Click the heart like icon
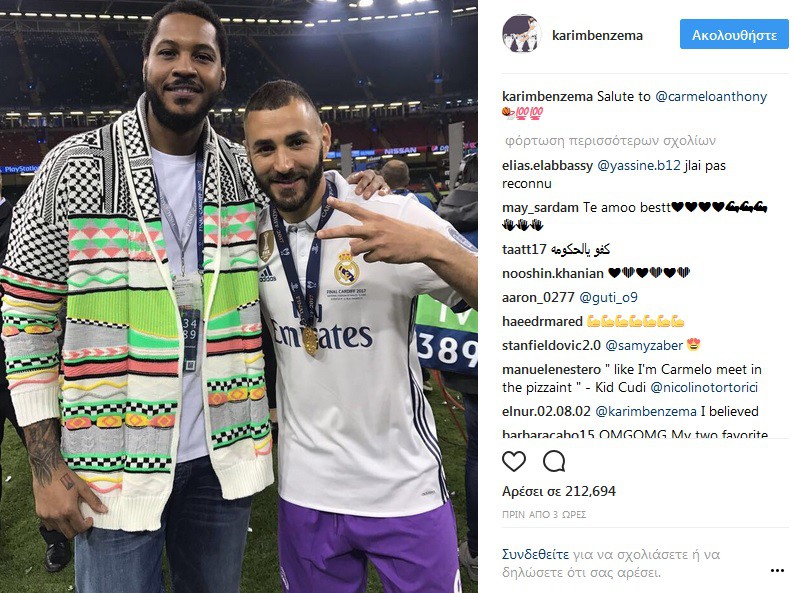 click(x=513, y=461)
